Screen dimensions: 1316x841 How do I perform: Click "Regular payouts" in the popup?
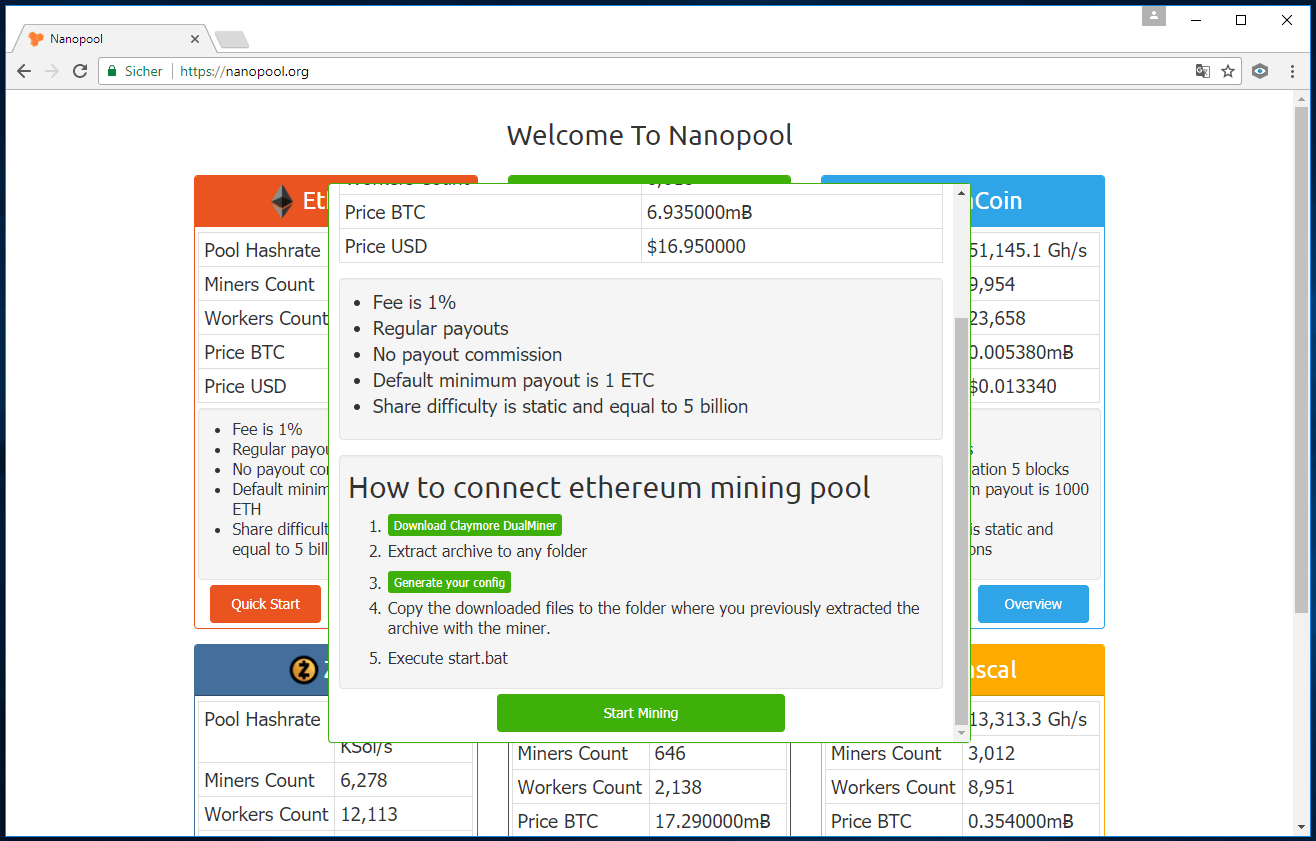440,328
